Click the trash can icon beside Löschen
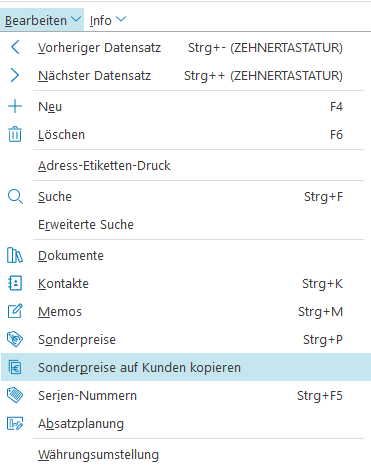This screenshot has width=371, height=467. tap(15, 134)
